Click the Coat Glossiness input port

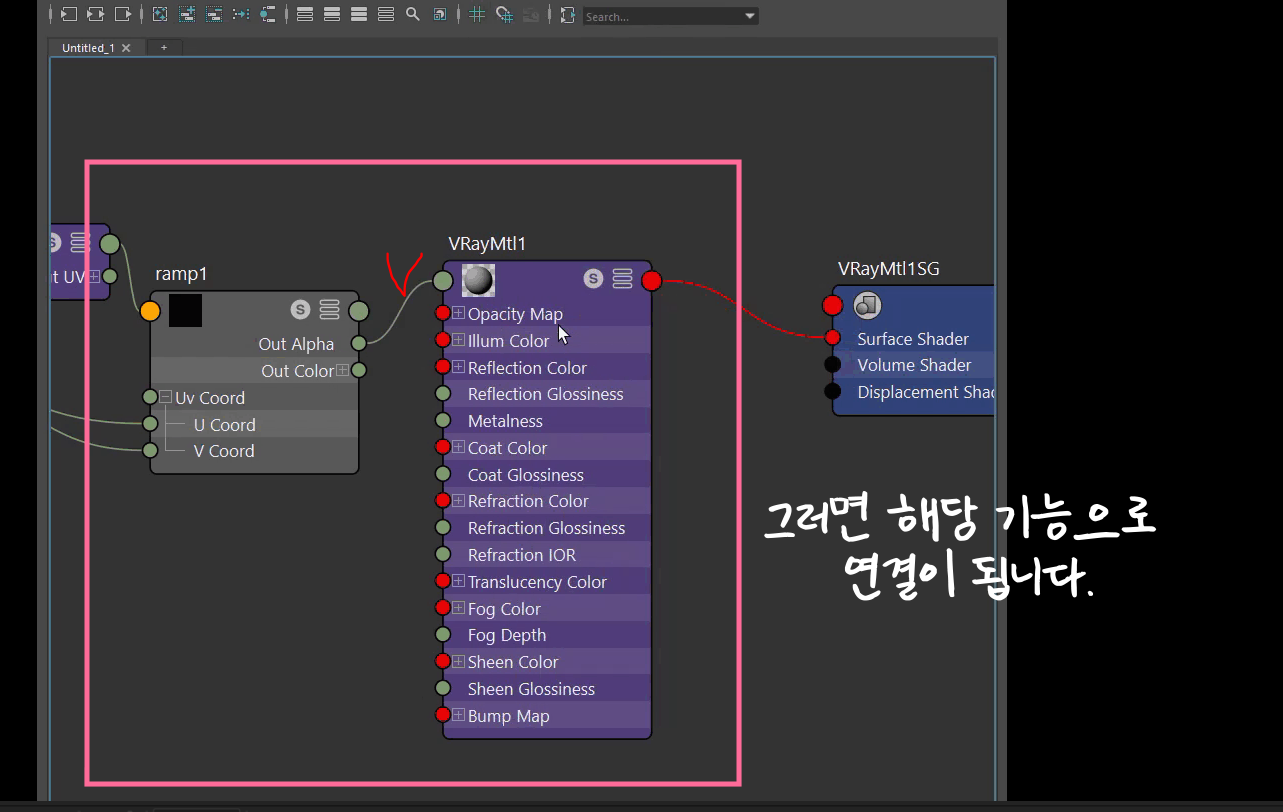pyautogui.click(x=443, y=474)
